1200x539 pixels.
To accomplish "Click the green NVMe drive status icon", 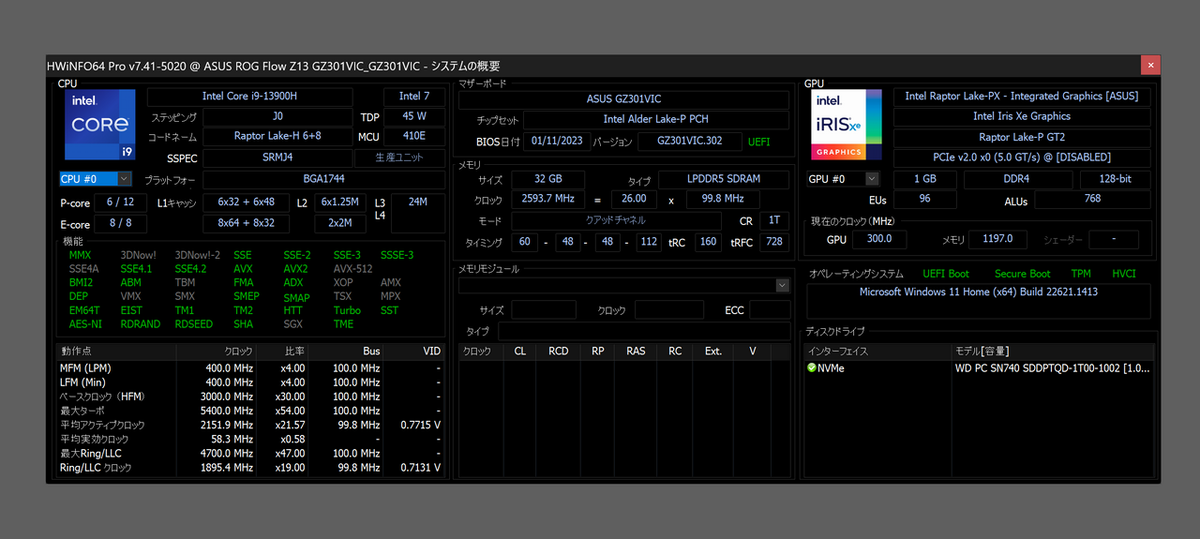I will [811, 368].
